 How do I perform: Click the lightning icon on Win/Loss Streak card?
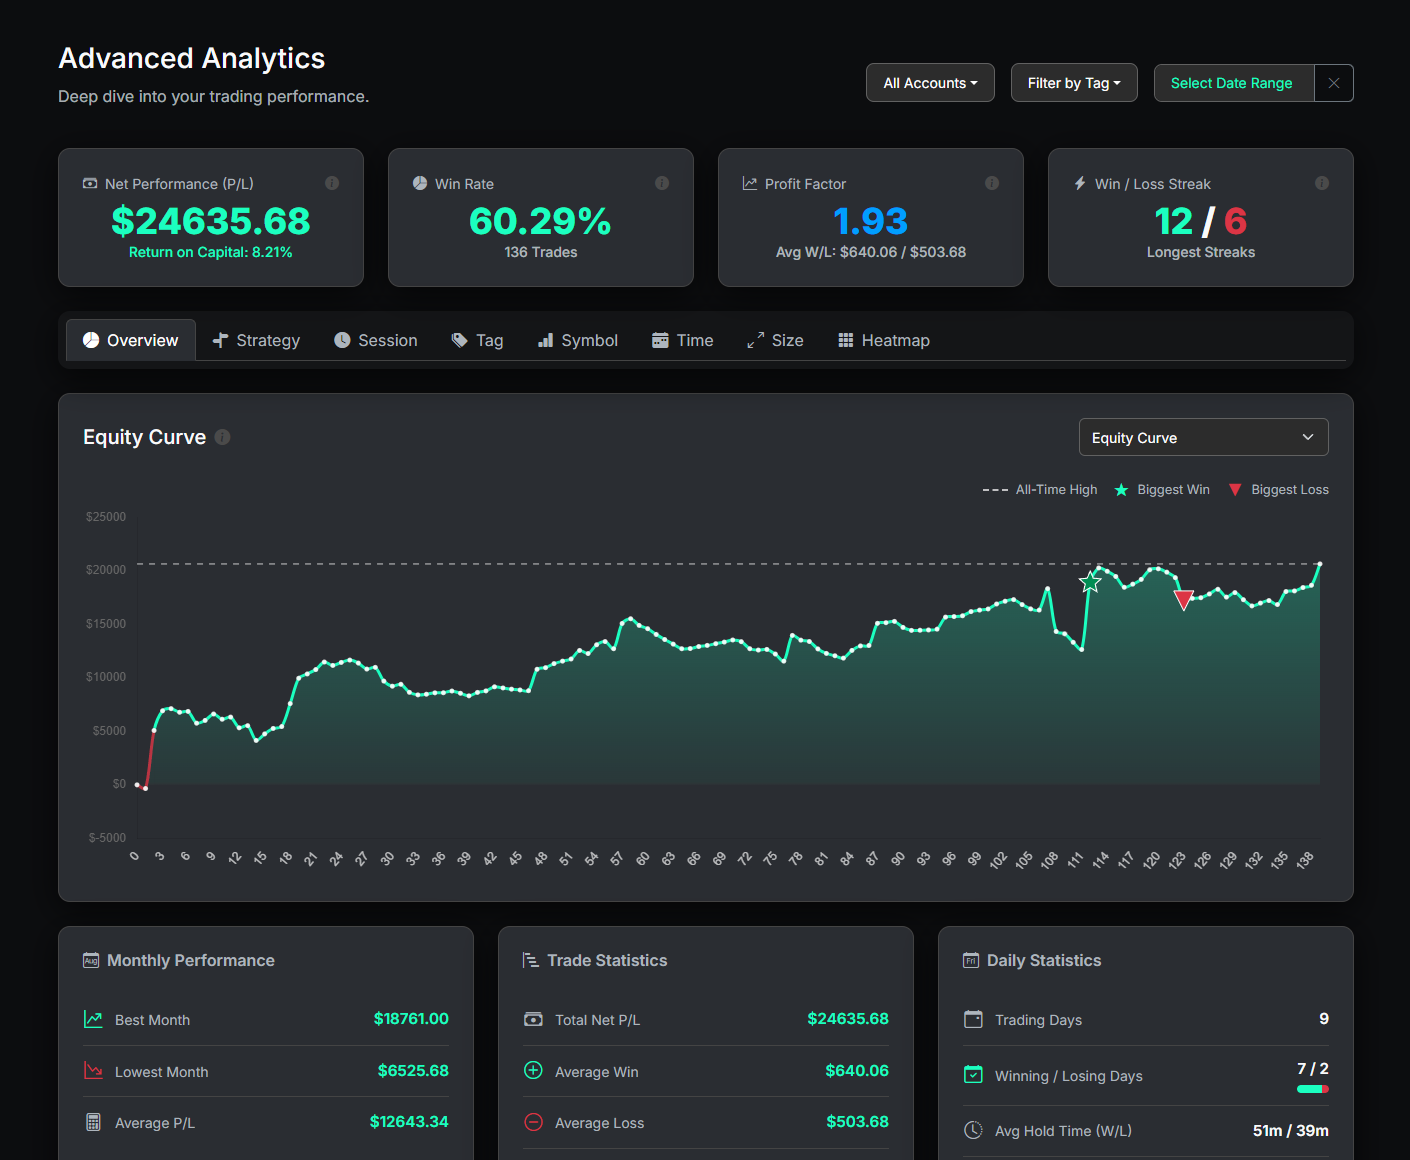(1079, 183)
